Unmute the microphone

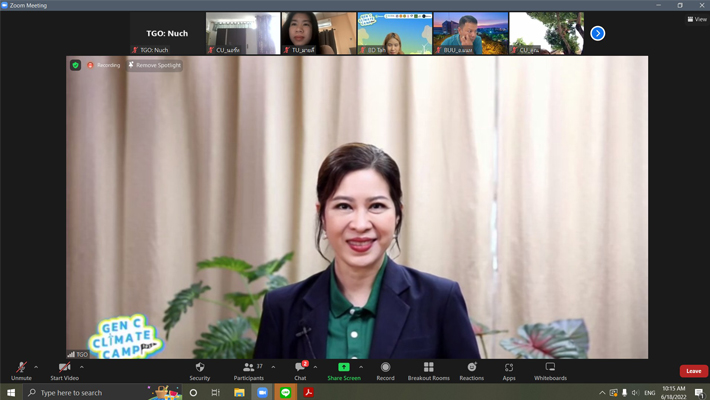click(x=21, y=371)
